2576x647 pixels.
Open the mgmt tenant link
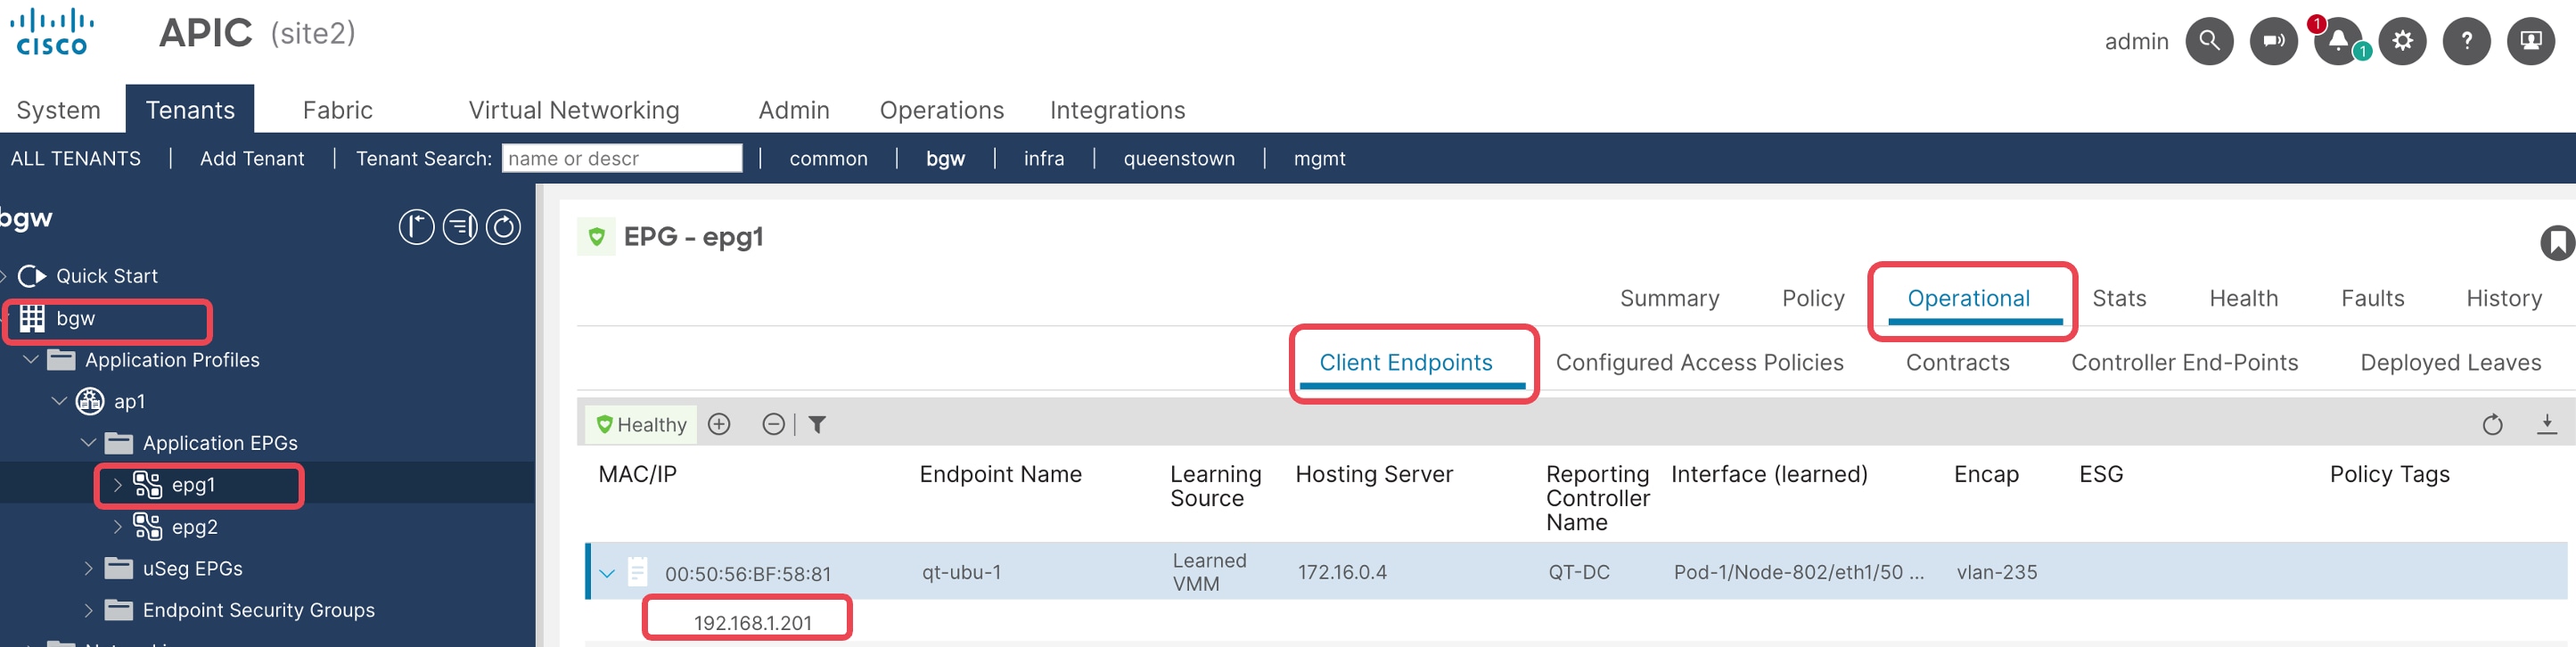coord(1320,158)
